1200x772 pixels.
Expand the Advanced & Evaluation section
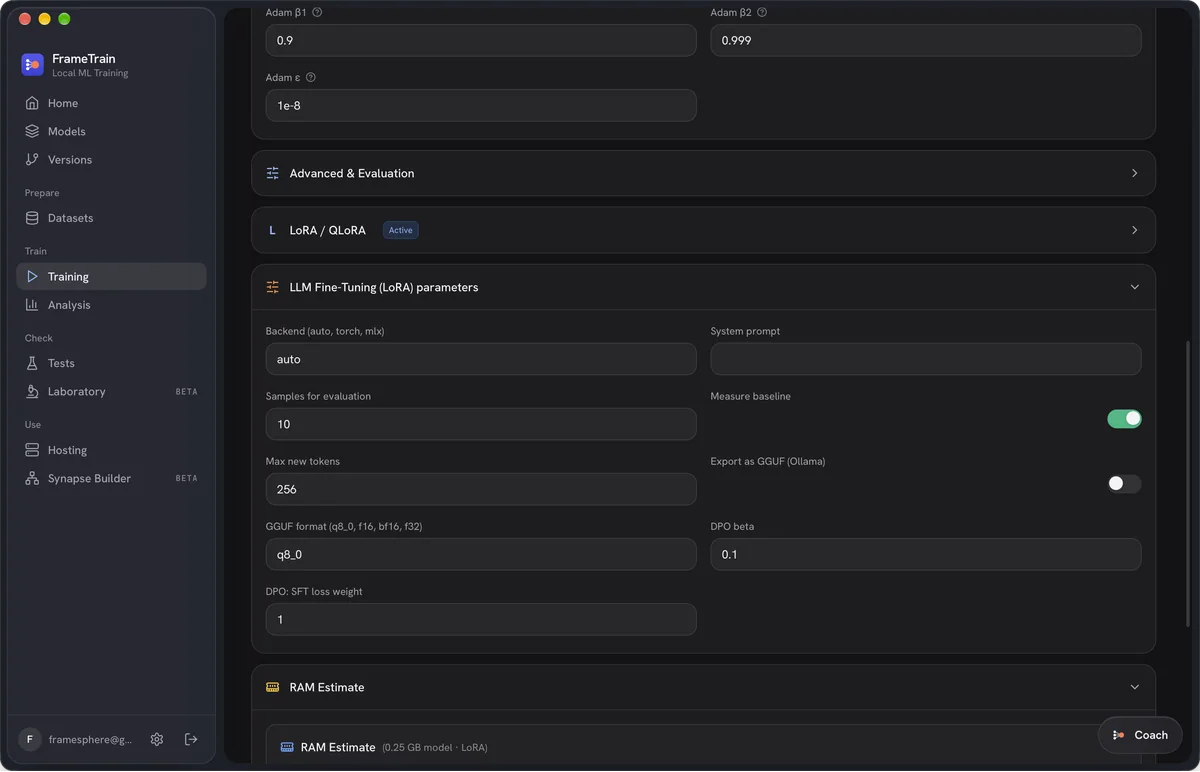703,173
